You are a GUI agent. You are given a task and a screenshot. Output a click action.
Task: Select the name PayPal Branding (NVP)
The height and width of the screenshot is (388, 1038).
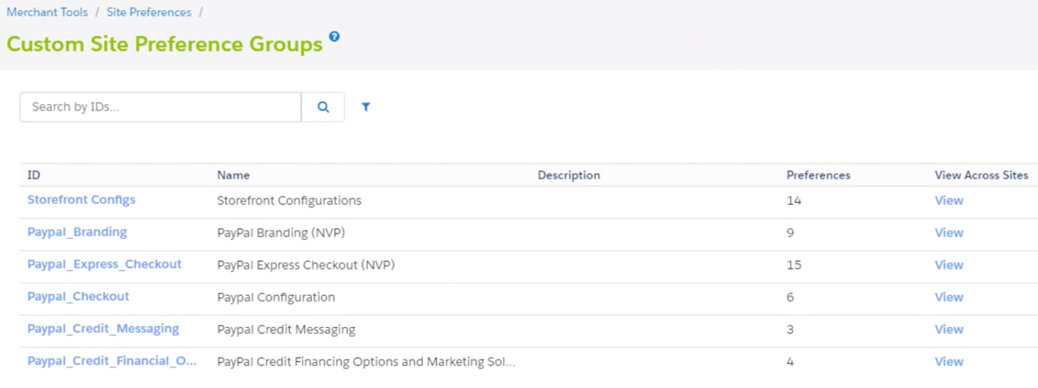coord(281,233)
